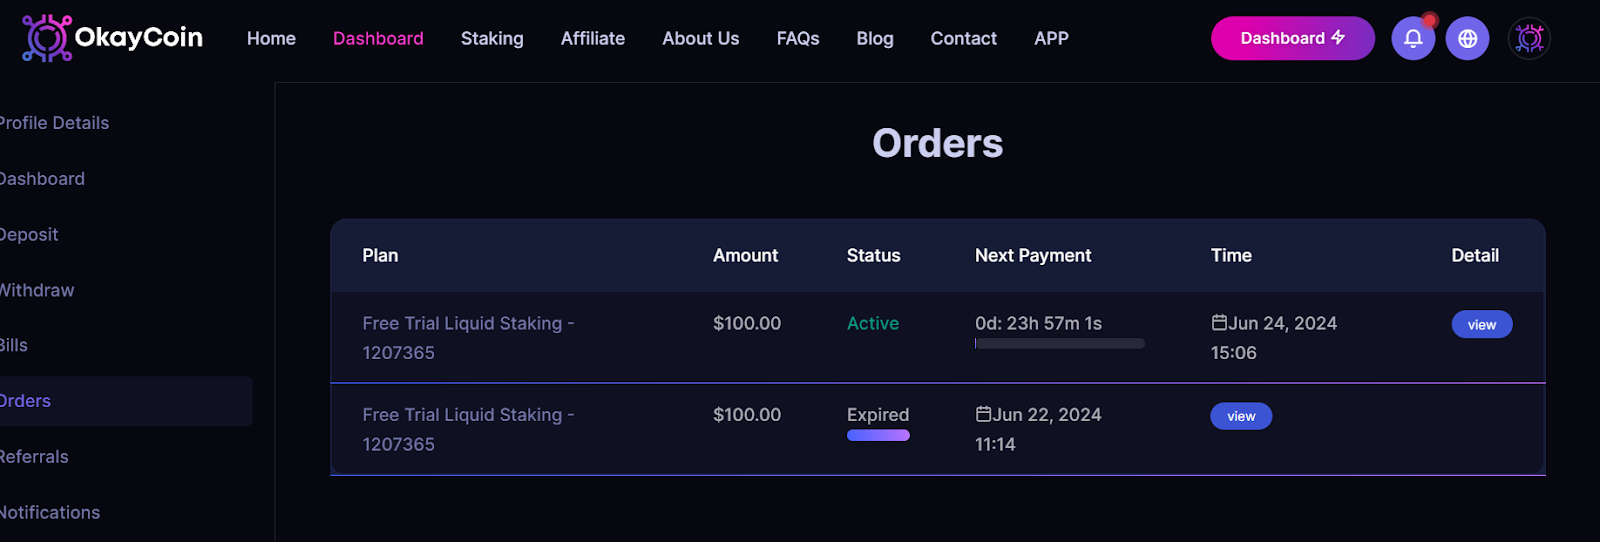Click the globe language icon

[x=1467, y=38]
